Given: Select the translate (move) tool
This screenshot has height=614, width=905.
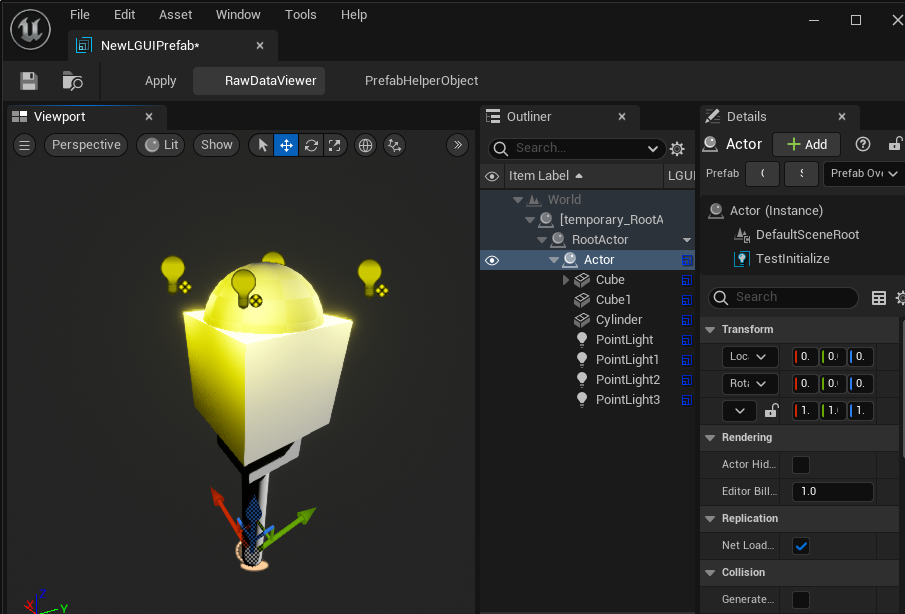Looking at the screenshot, I should [286, 145].
